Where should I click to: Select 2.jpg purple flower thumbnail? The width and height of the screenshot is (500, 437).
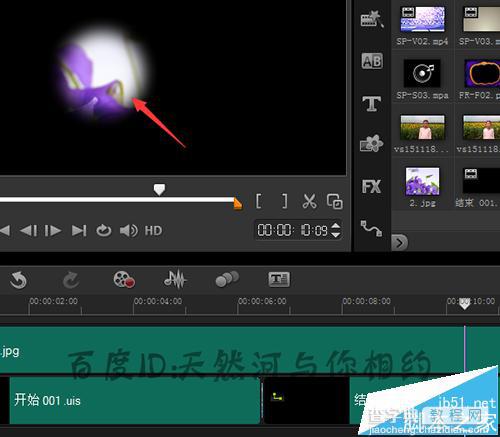point(422,181)
